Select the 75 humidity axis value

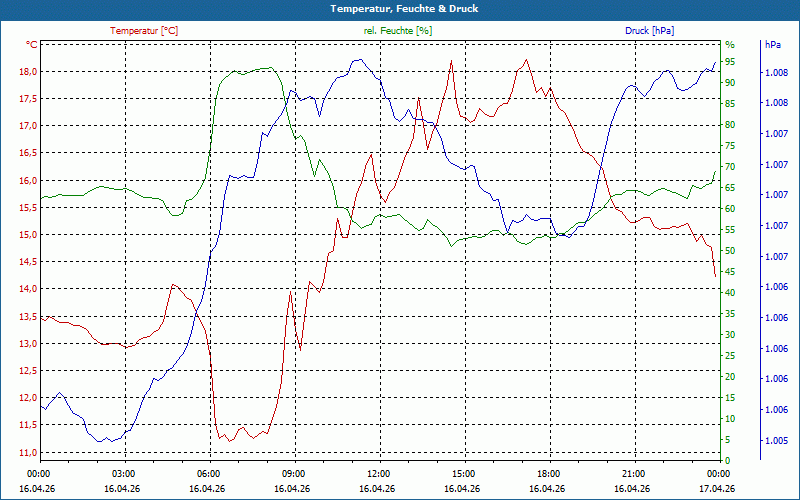click(730, 145)
